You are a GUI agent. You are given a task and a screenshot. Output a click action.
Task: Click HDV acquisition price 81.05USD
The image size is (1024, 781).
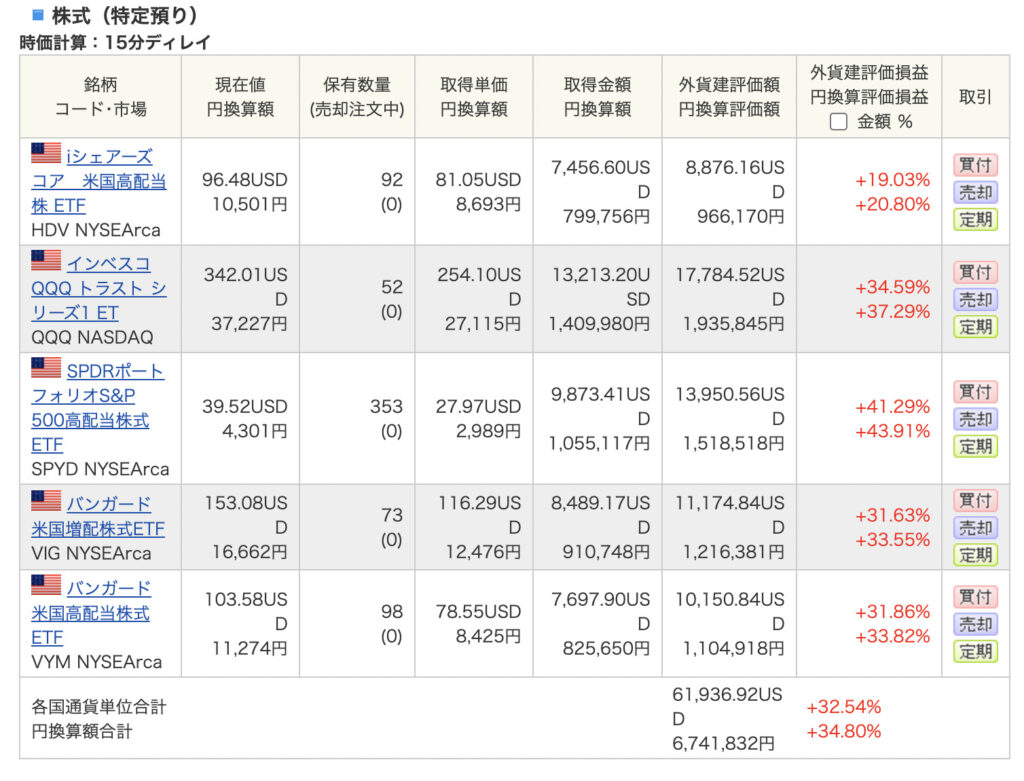(x=478, y=180)
